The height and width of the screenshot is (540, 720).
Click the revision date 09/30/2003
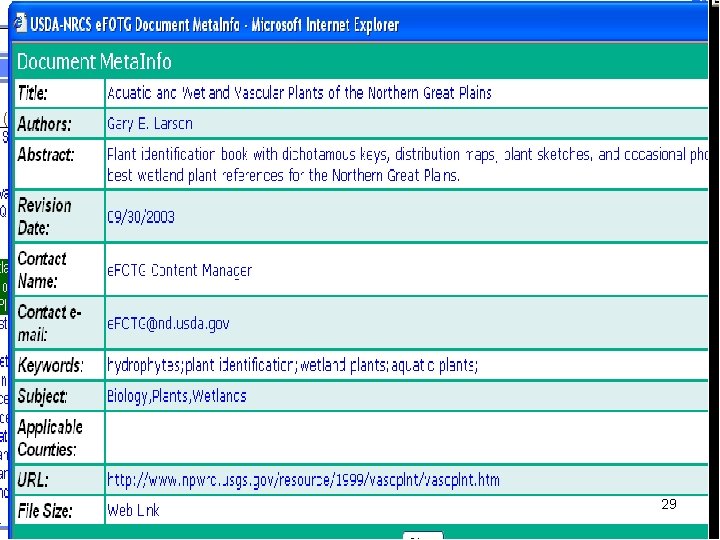pyautogui.click(x=141, y=217)
